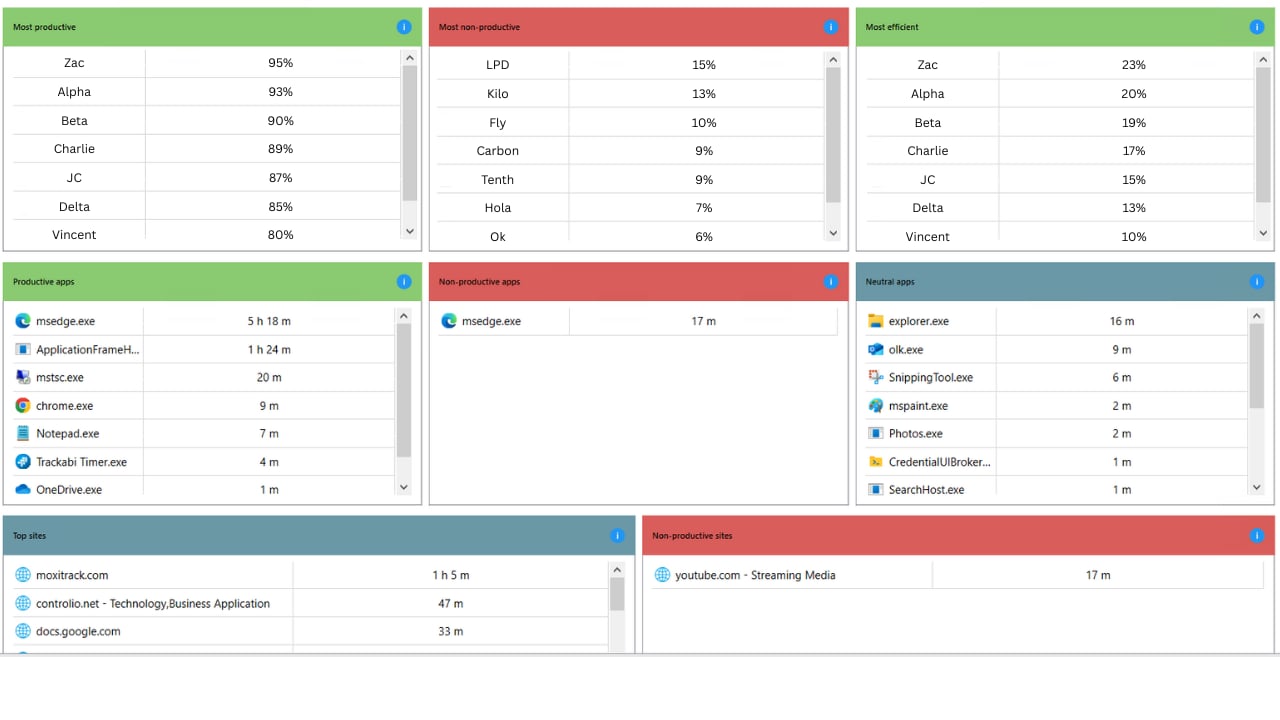The height and width of the screenshot is (720, 1280).
Task: Open info icon on Most non-productive panel
Action: click(830, 27)
